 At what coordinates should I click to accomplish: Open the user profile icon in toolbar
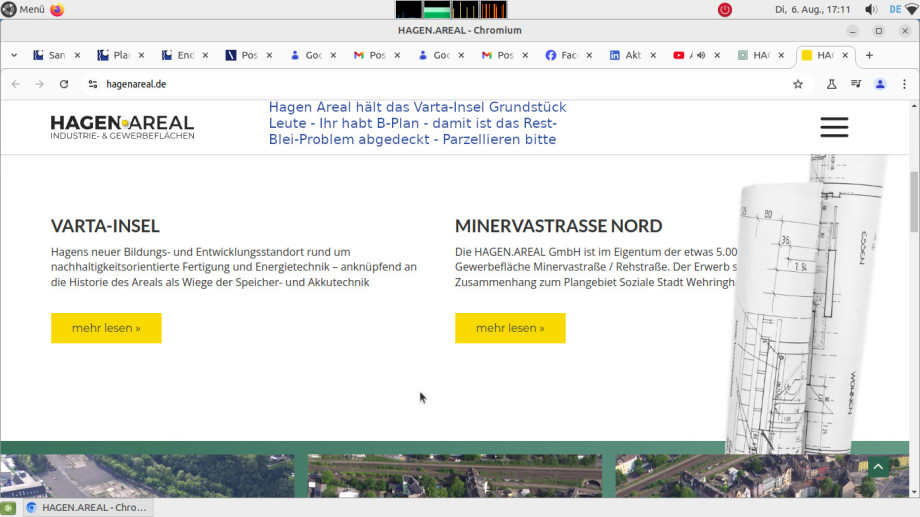880,84
